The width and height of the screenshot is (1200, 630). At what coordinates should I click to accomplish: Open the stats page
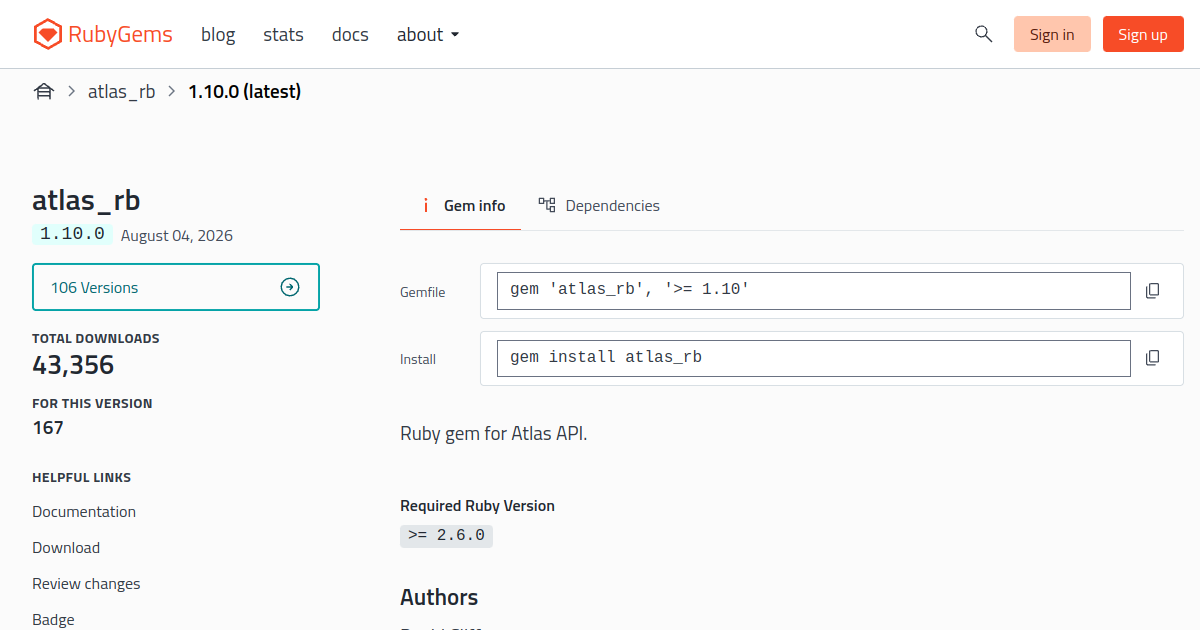tap(283, 35)
